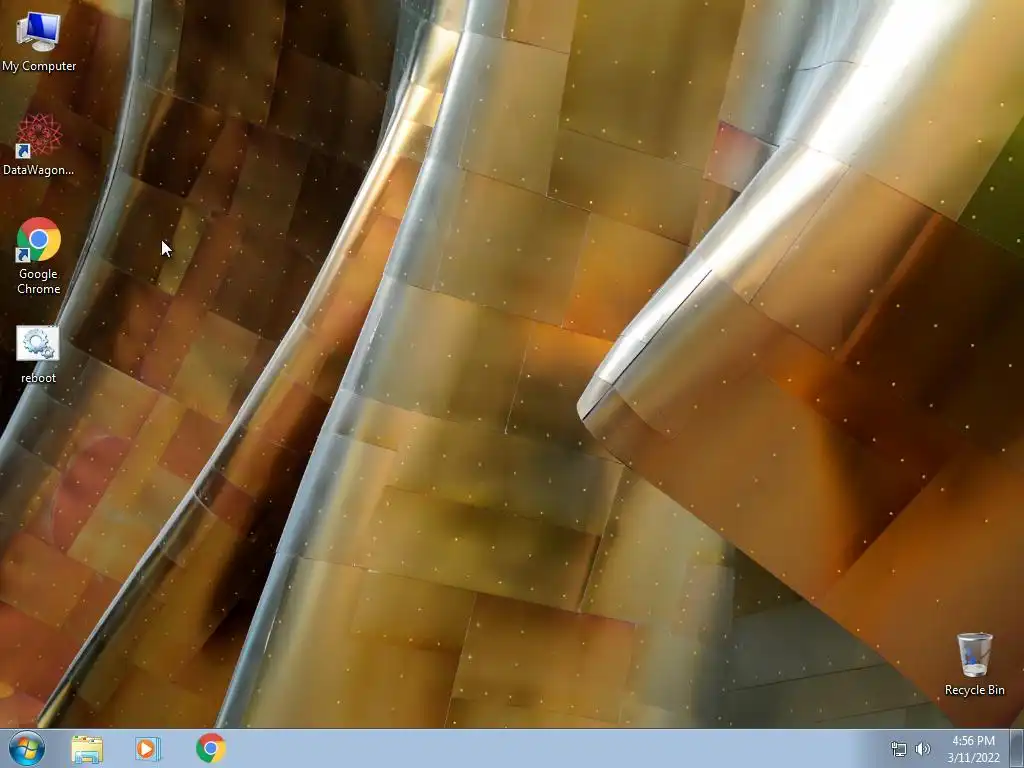Select the Recycle Bin icon
Viewport: 1024px width, 768px height.
point(974,664)
